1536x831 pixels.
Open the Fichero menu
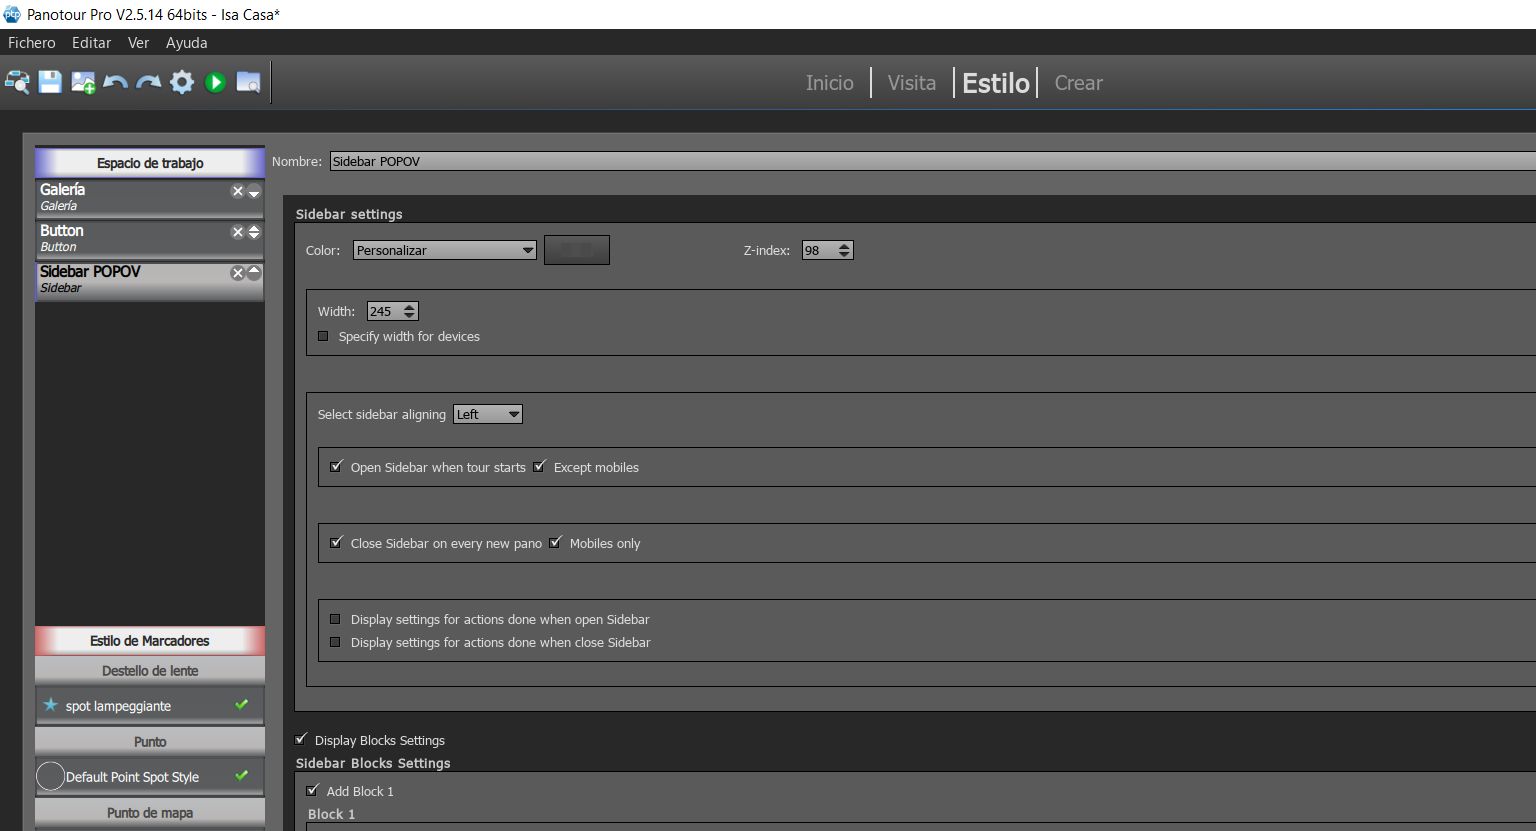click(x=32, y=43)
